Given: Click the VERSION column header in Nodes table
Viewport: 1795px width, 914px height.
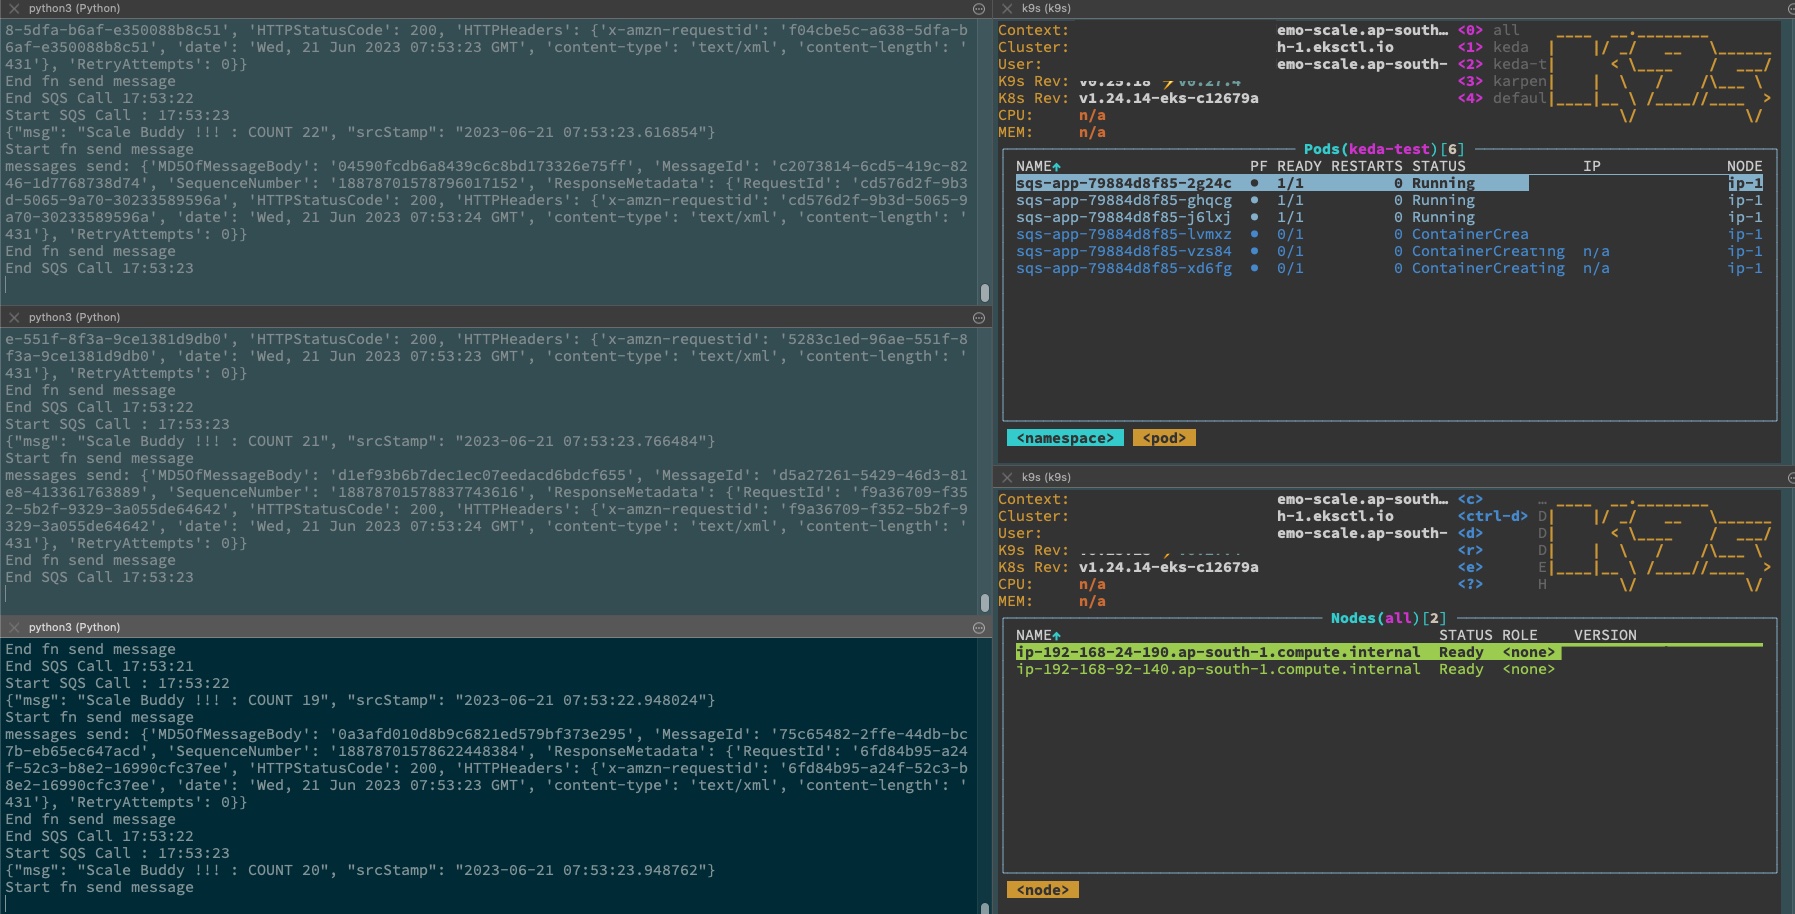Looking at the screenshot, I should [x=1605, y=635].
